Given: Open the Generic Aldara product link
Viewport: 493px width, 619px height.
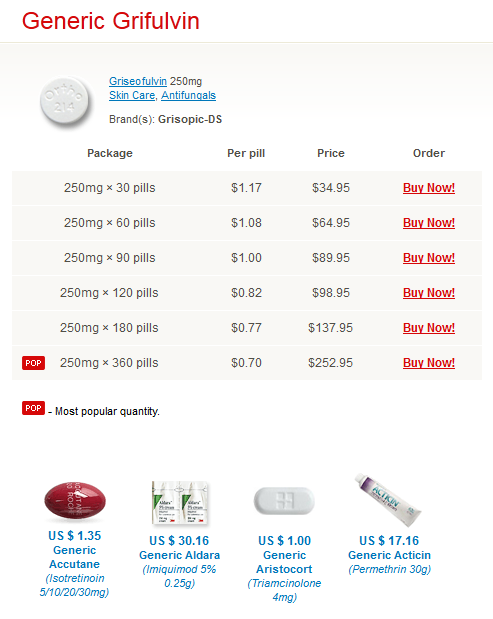Looking at the screenshot, I should (x=180, y=555).
